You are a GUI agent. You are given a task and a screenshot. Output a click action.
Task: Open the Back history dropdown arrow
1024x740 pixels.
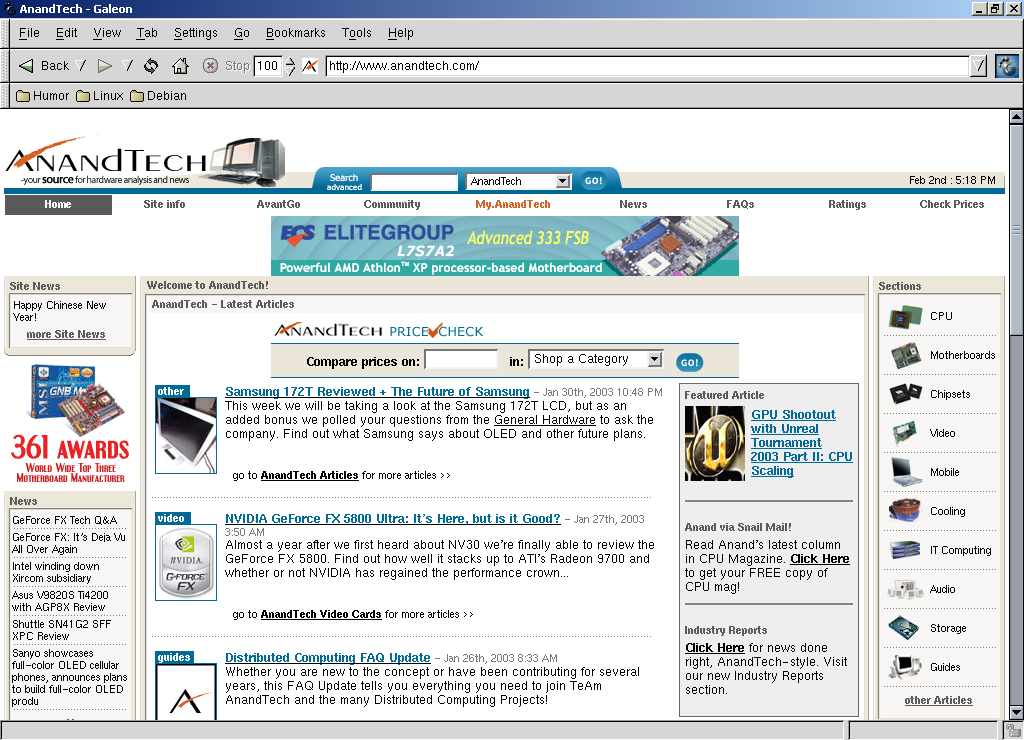click(81, 65)
